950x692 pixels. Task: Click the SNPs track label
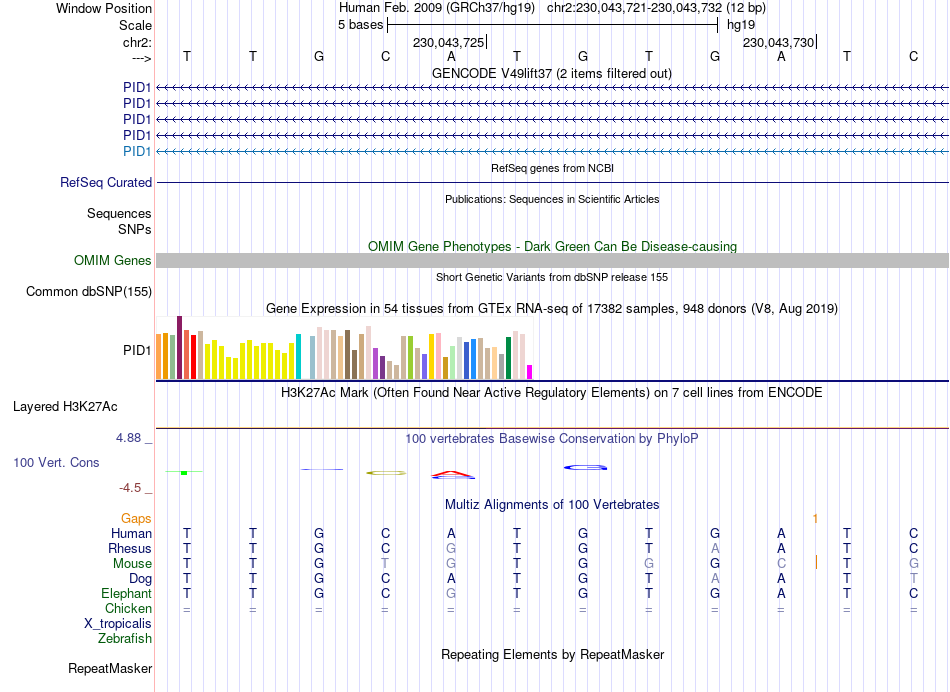click(x=135, y=229)
